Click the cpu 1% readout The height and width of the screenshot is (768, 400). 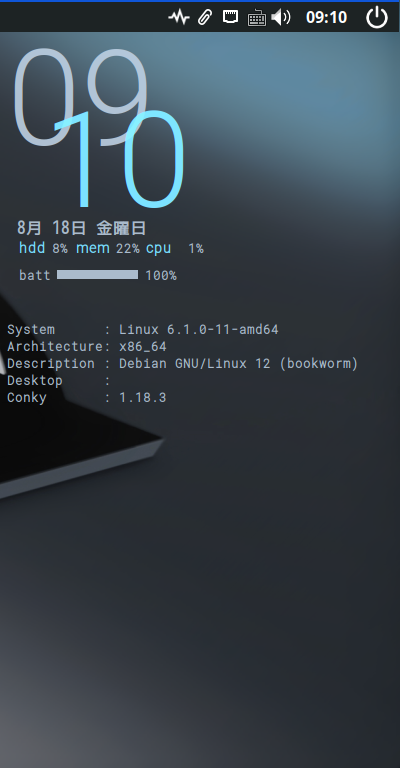(x=174, y=248)
